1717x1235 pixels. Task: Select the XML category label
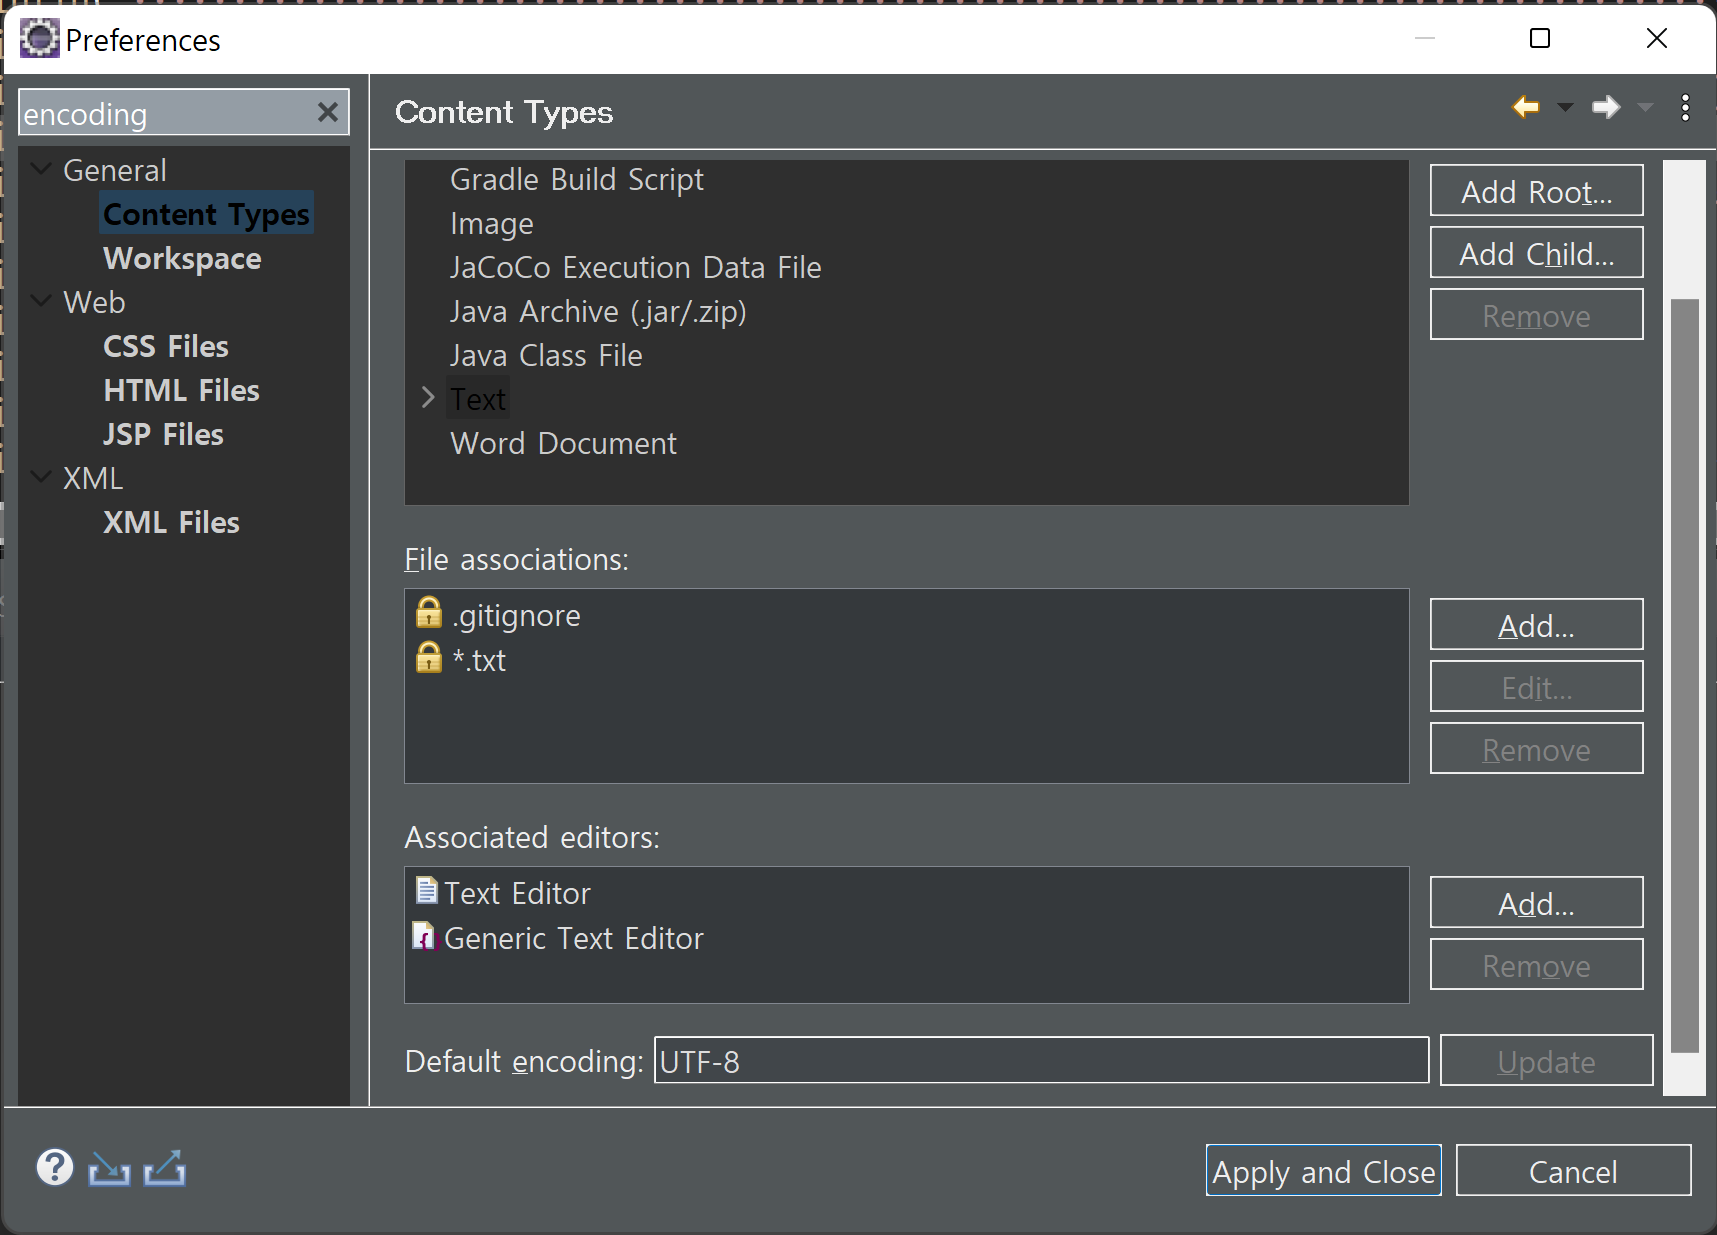pos(93,478)
